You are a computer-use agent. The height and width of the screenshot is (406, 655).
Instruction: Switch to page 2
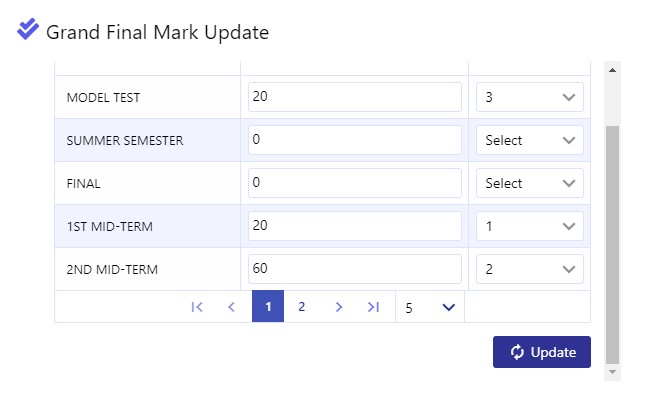tap(302, 307)
